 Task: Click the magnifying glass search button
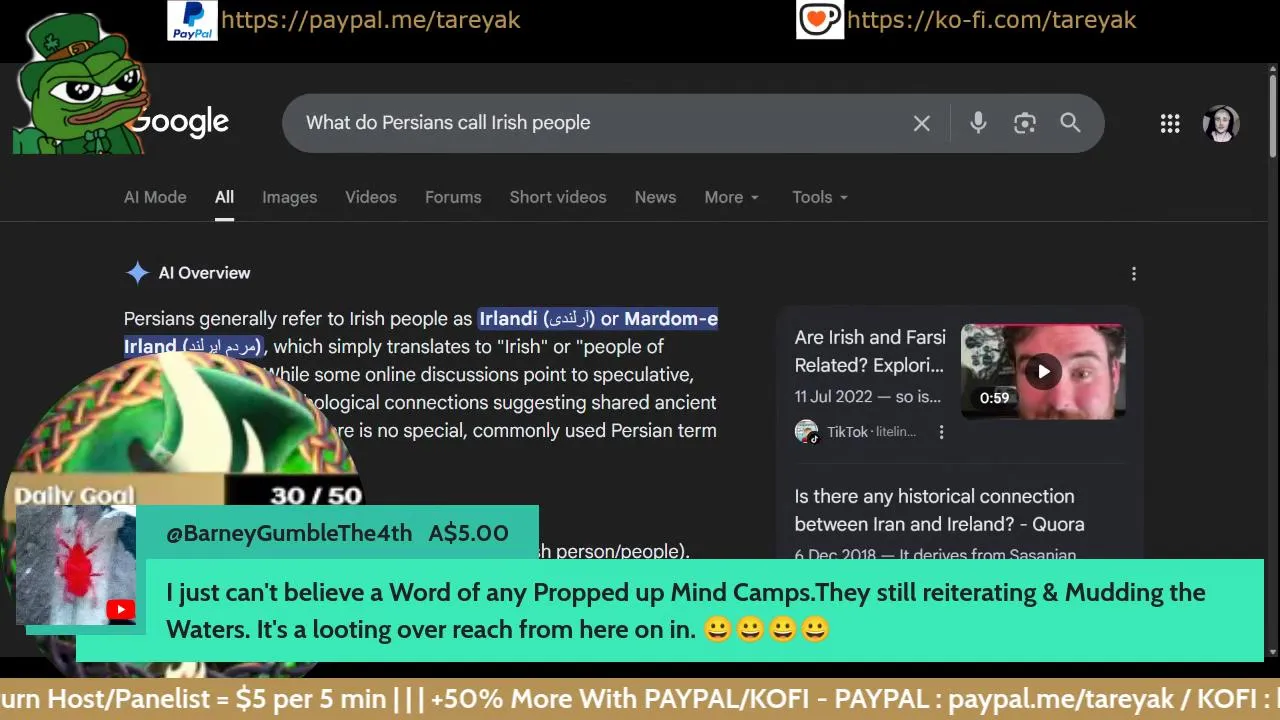(x=1070, y=123)
